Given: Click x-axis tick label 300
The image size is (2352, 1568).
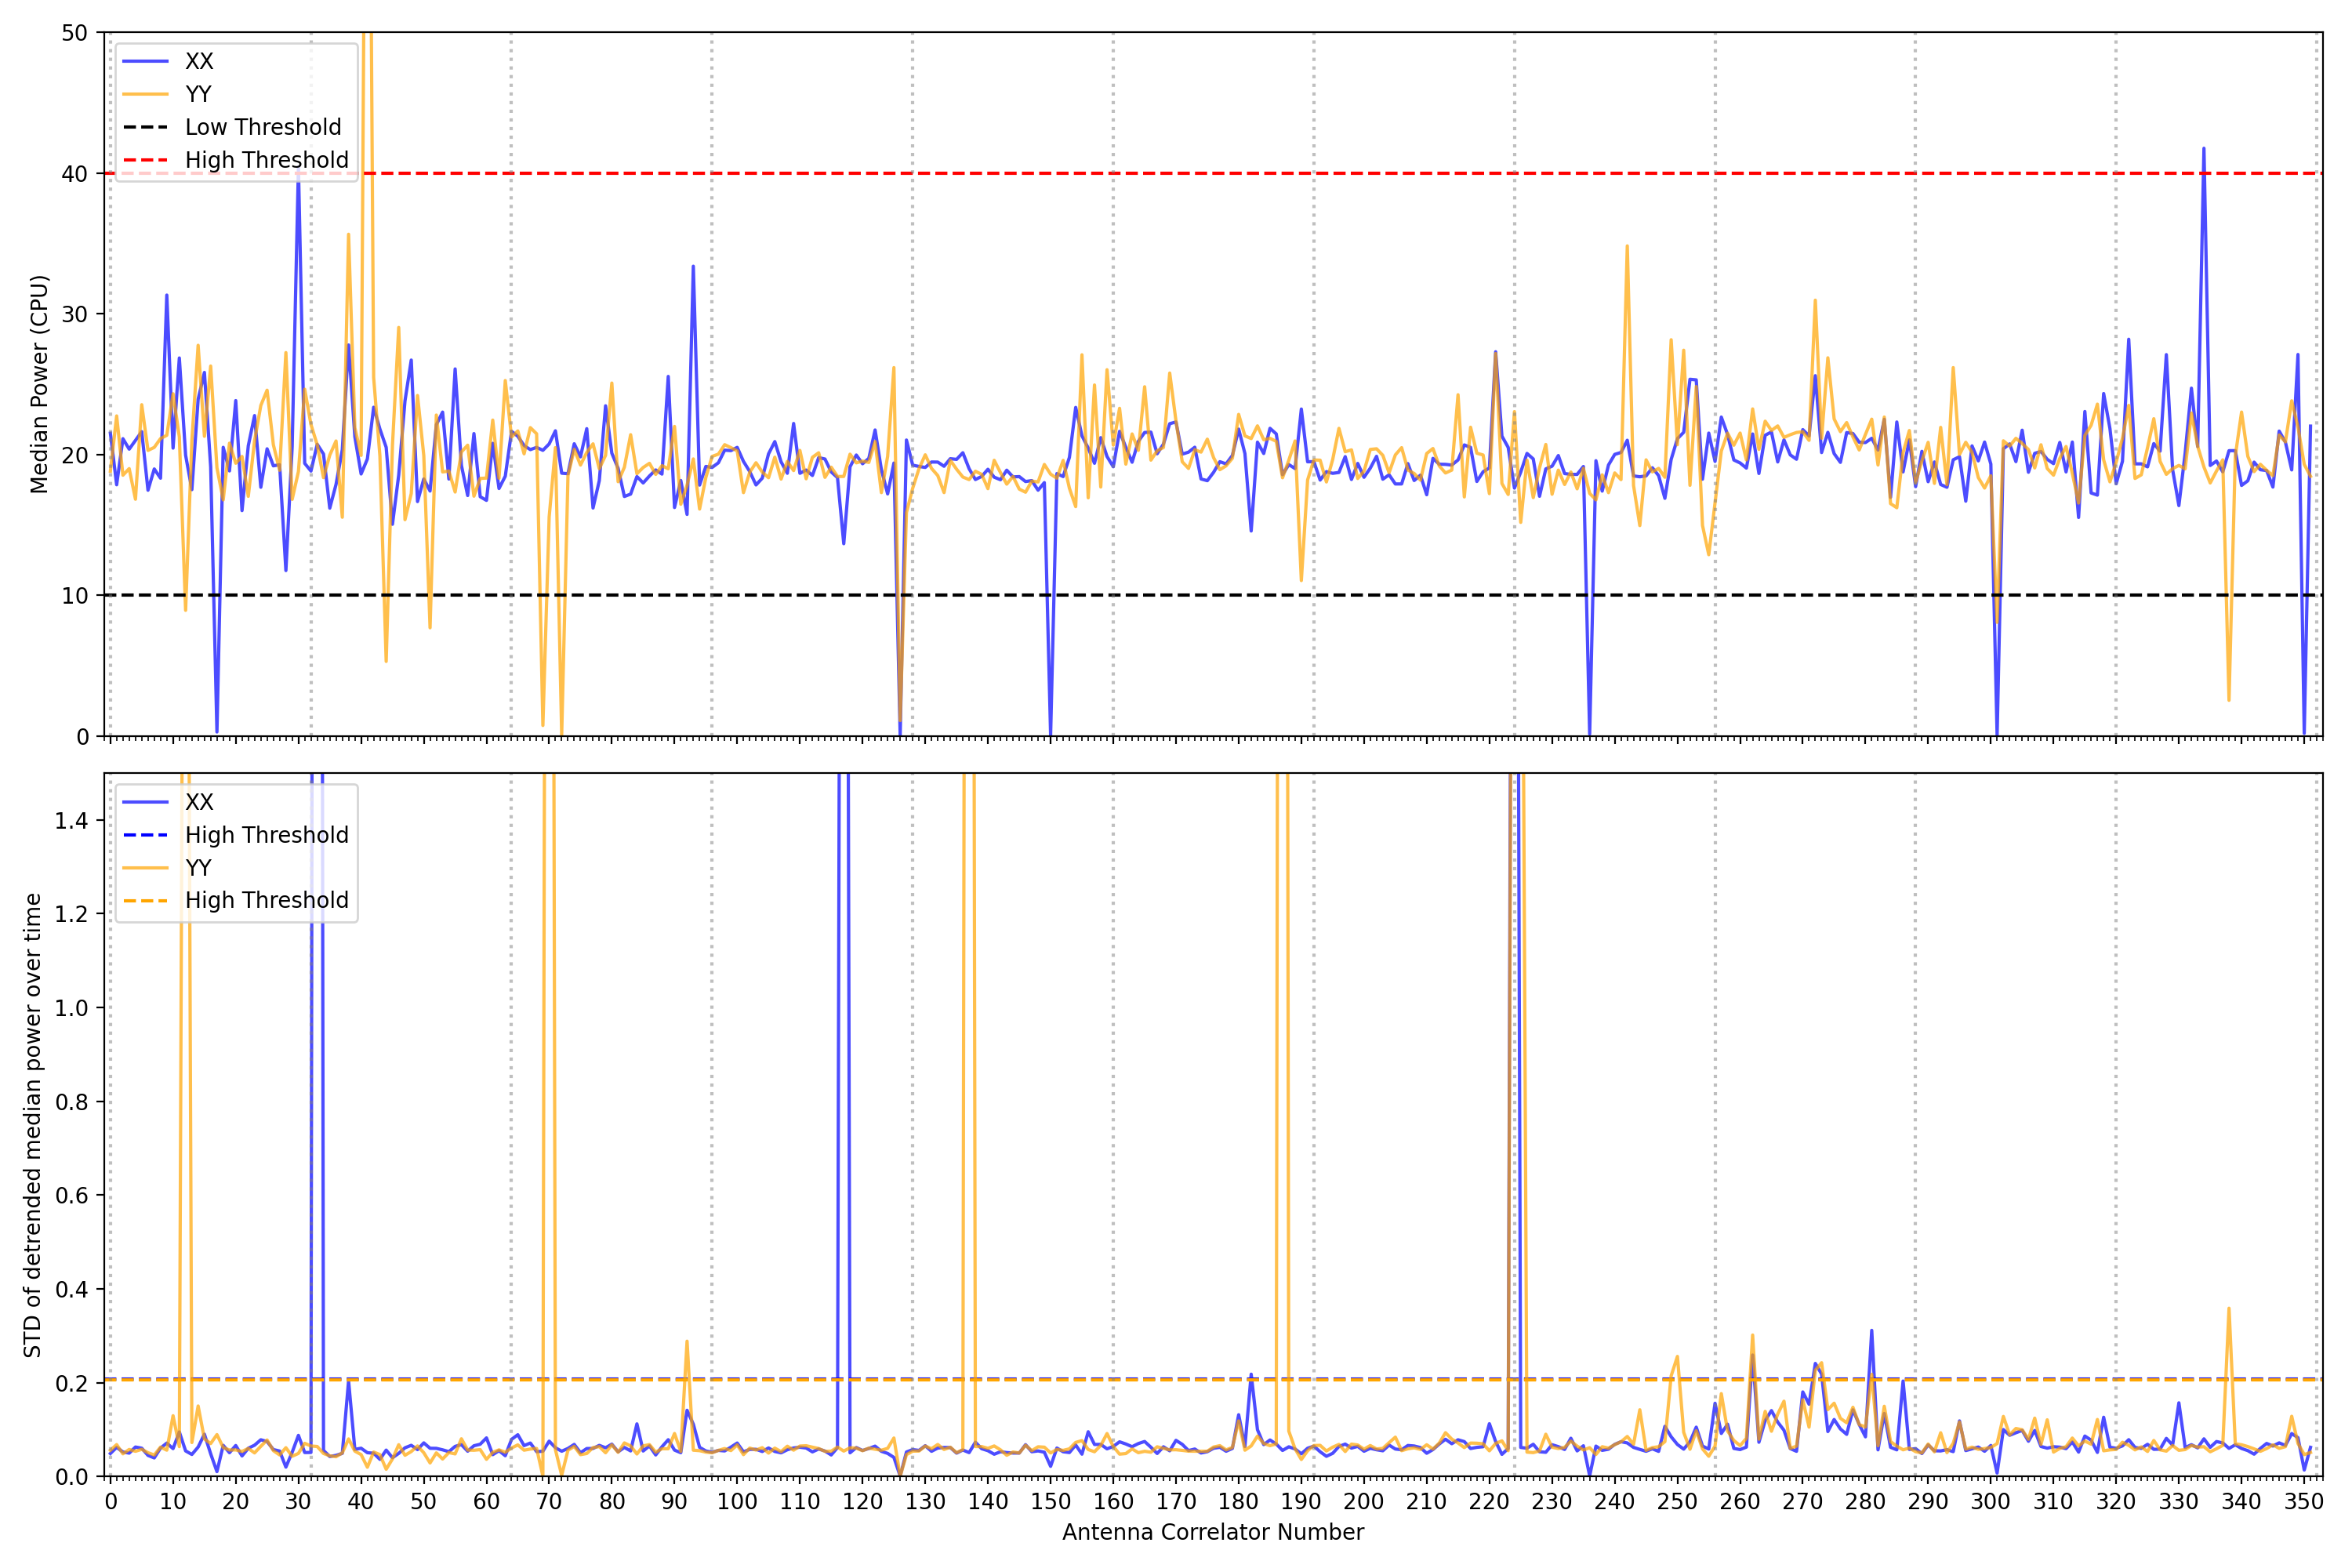Looking at the screenshot, I should [1990, 1501].
